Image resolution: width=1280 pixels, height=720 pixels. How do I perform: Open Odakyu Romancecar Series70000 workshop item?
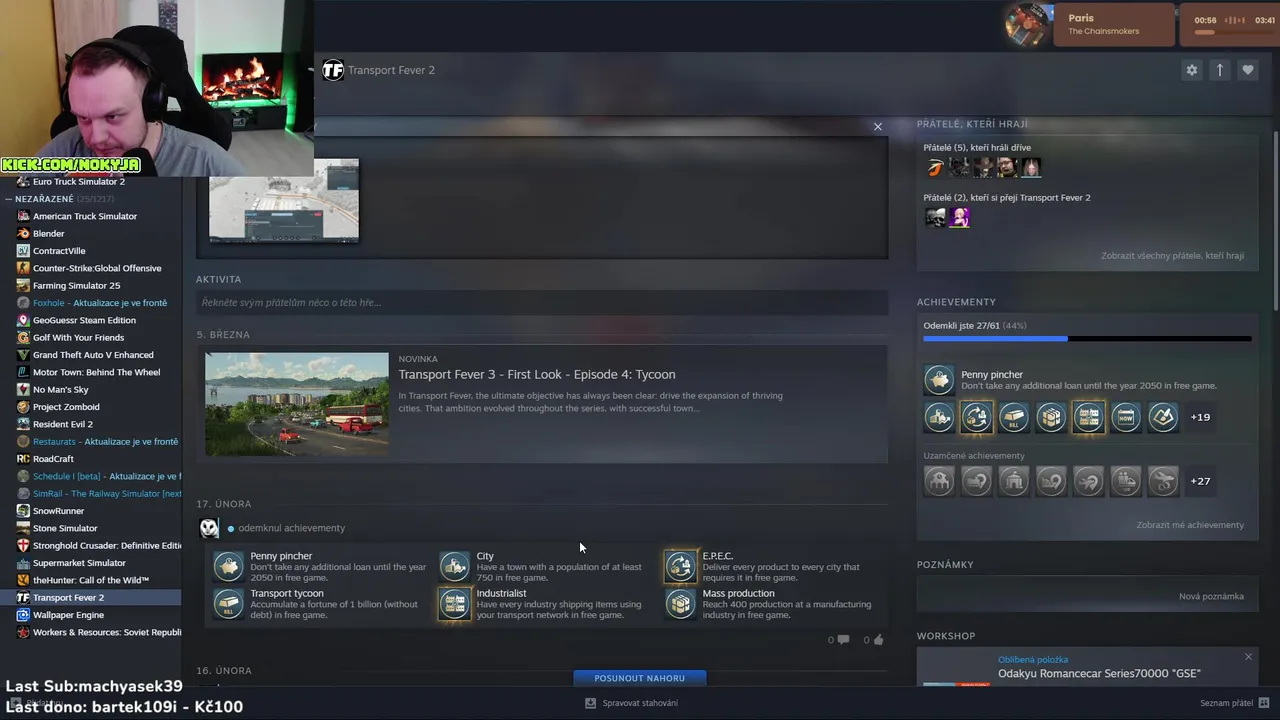(x=1099, y=673)
